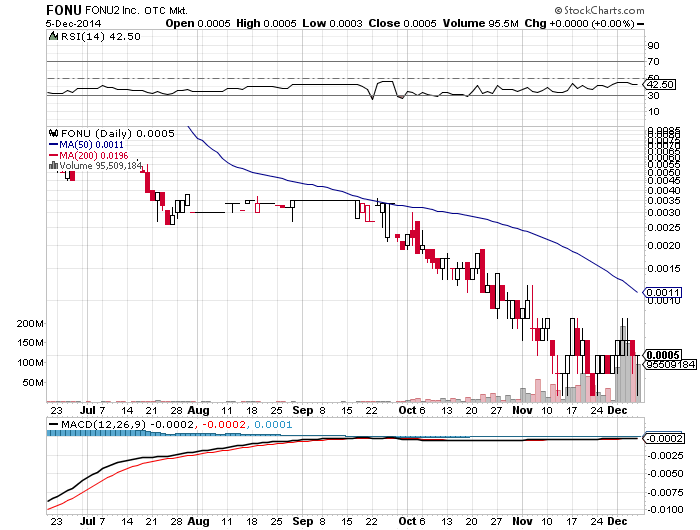The image size is (700, 530).
Task: Click "Dec" on the MACD panel date axis
Action: tap(617, 521)
